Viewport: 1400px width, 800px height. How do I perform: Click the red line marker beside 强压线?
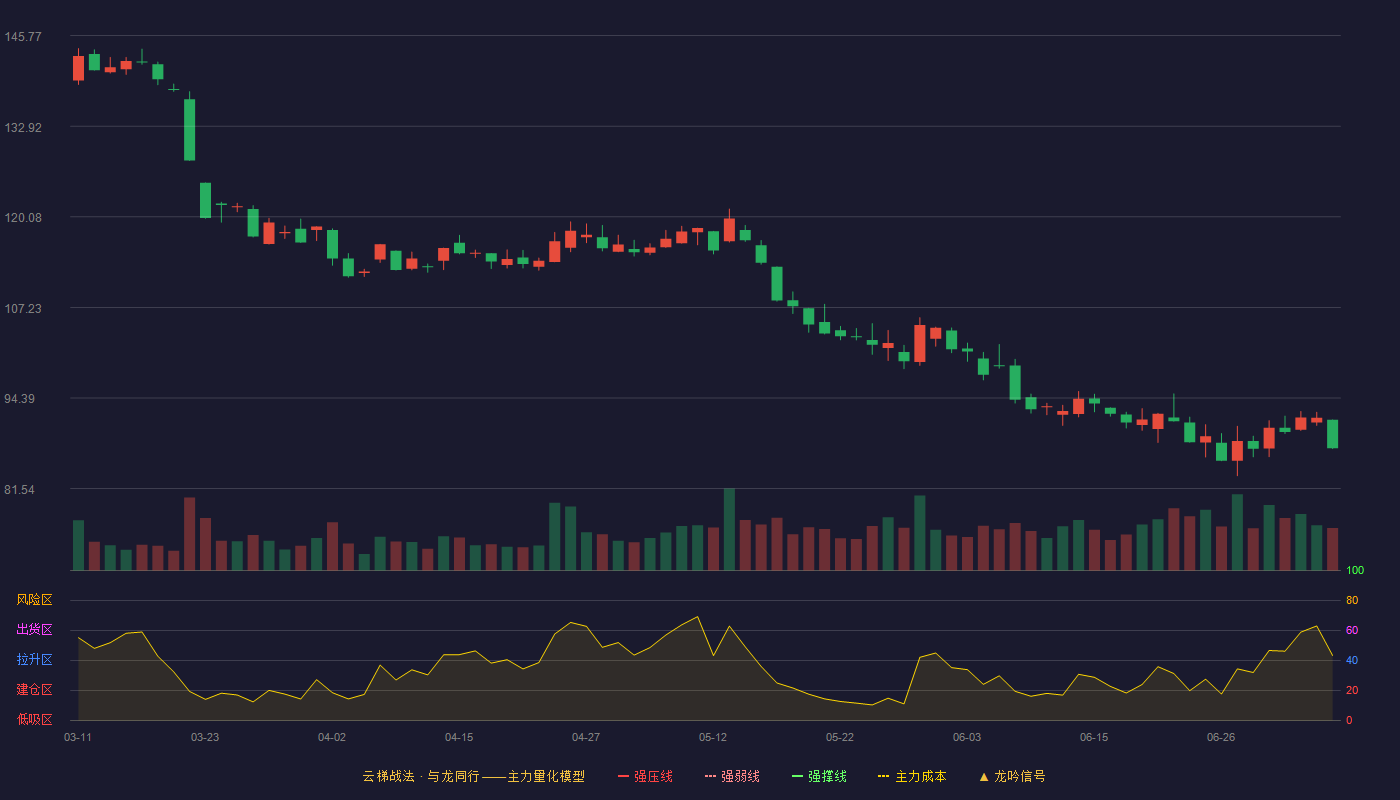point(624,777)
